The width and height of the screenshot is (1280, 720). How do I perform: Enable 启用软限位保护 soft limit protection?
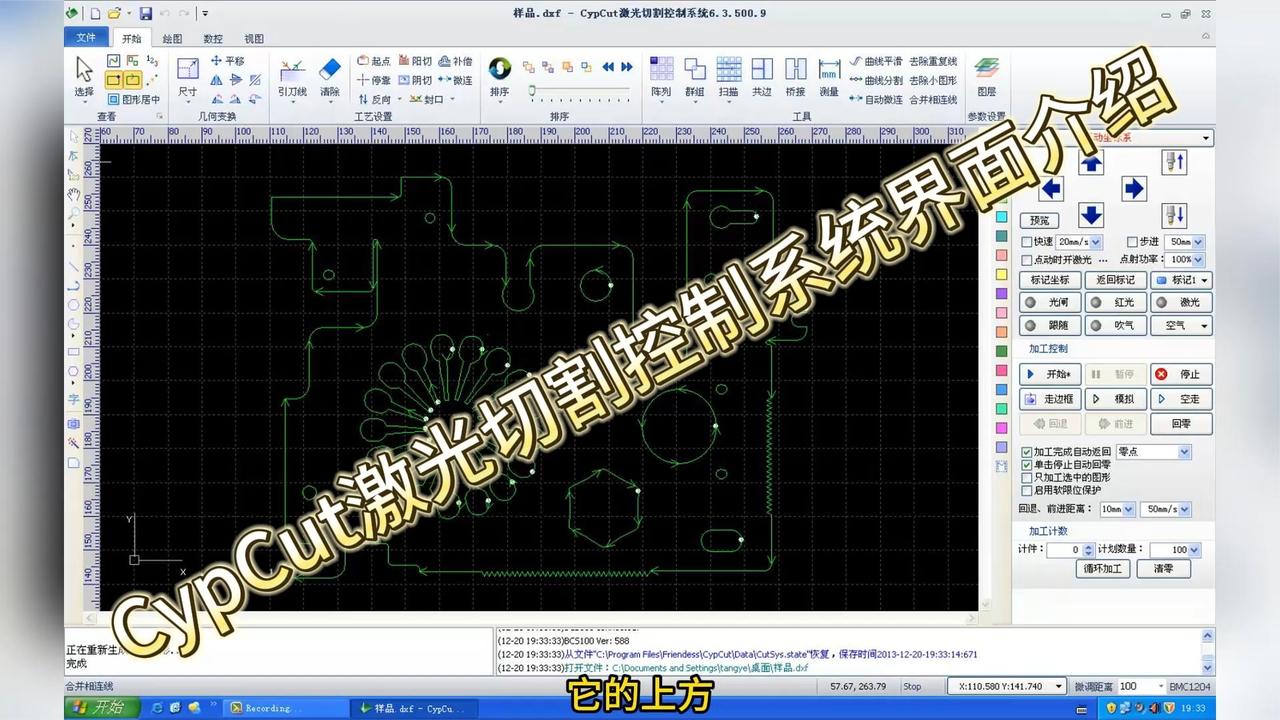click(1027, 490)
